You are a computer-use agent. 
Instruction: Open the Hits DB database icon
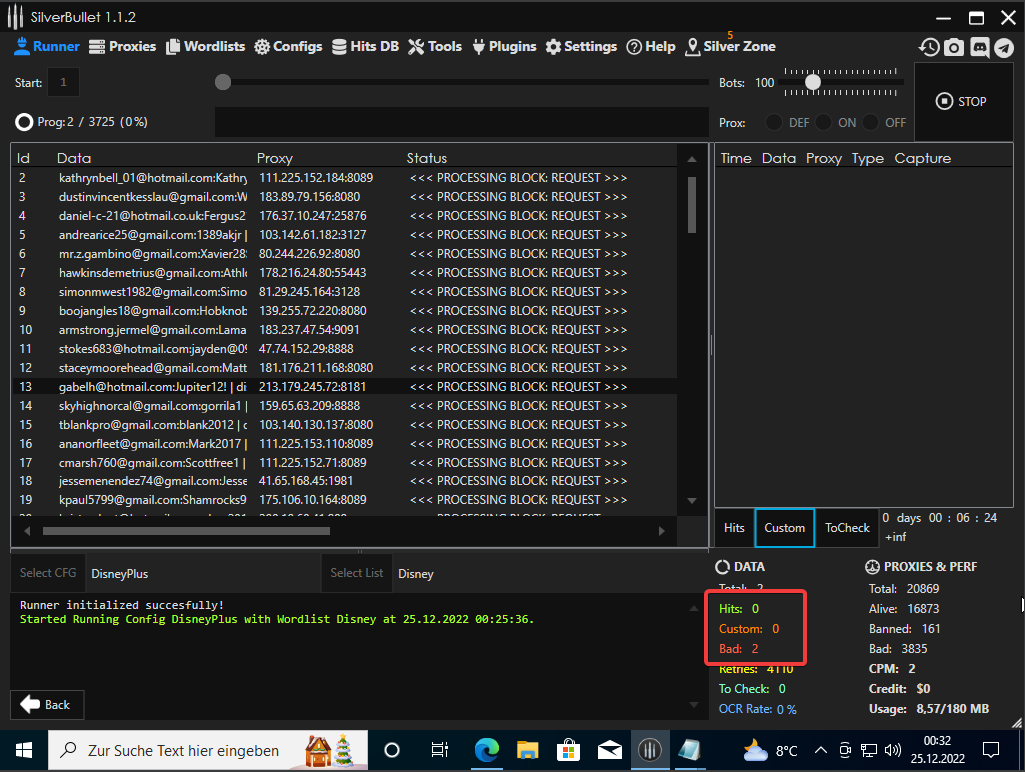point(340,47)
